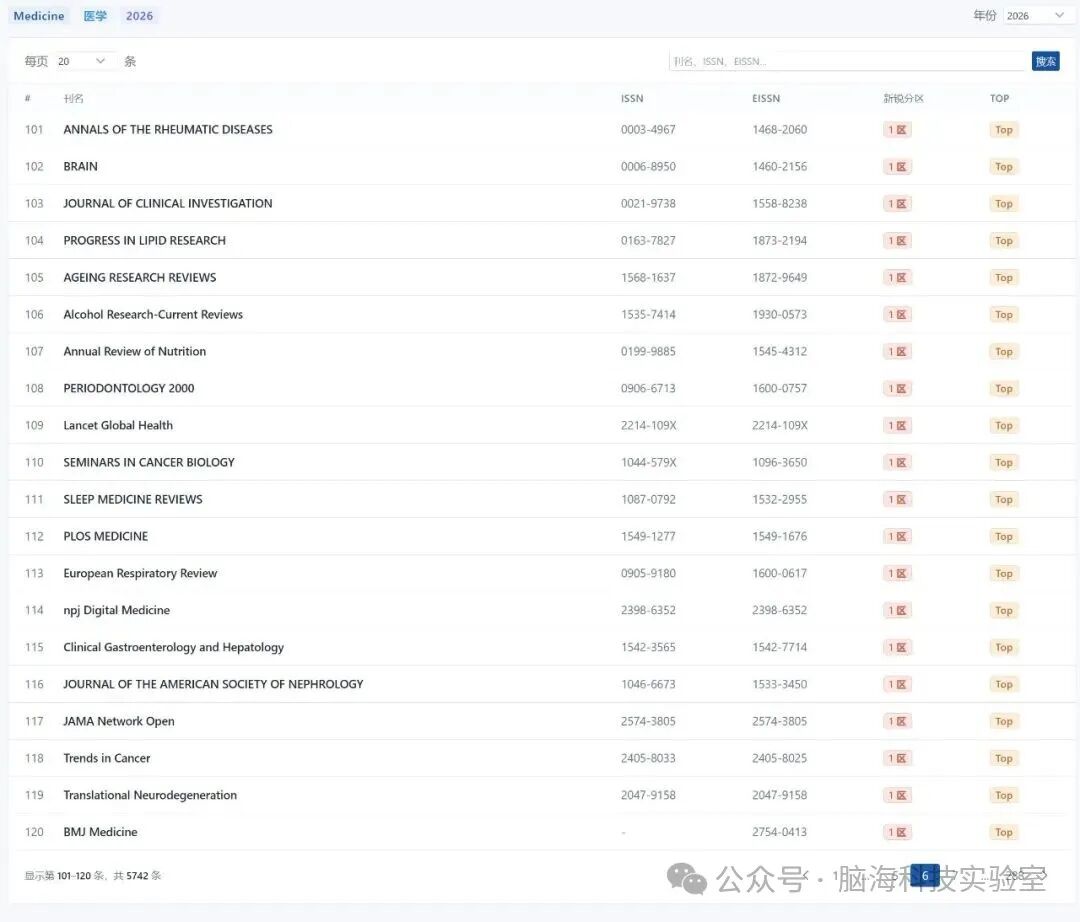Select SLEEP MEDICINE REVIEWS journal name

point(133,499)
